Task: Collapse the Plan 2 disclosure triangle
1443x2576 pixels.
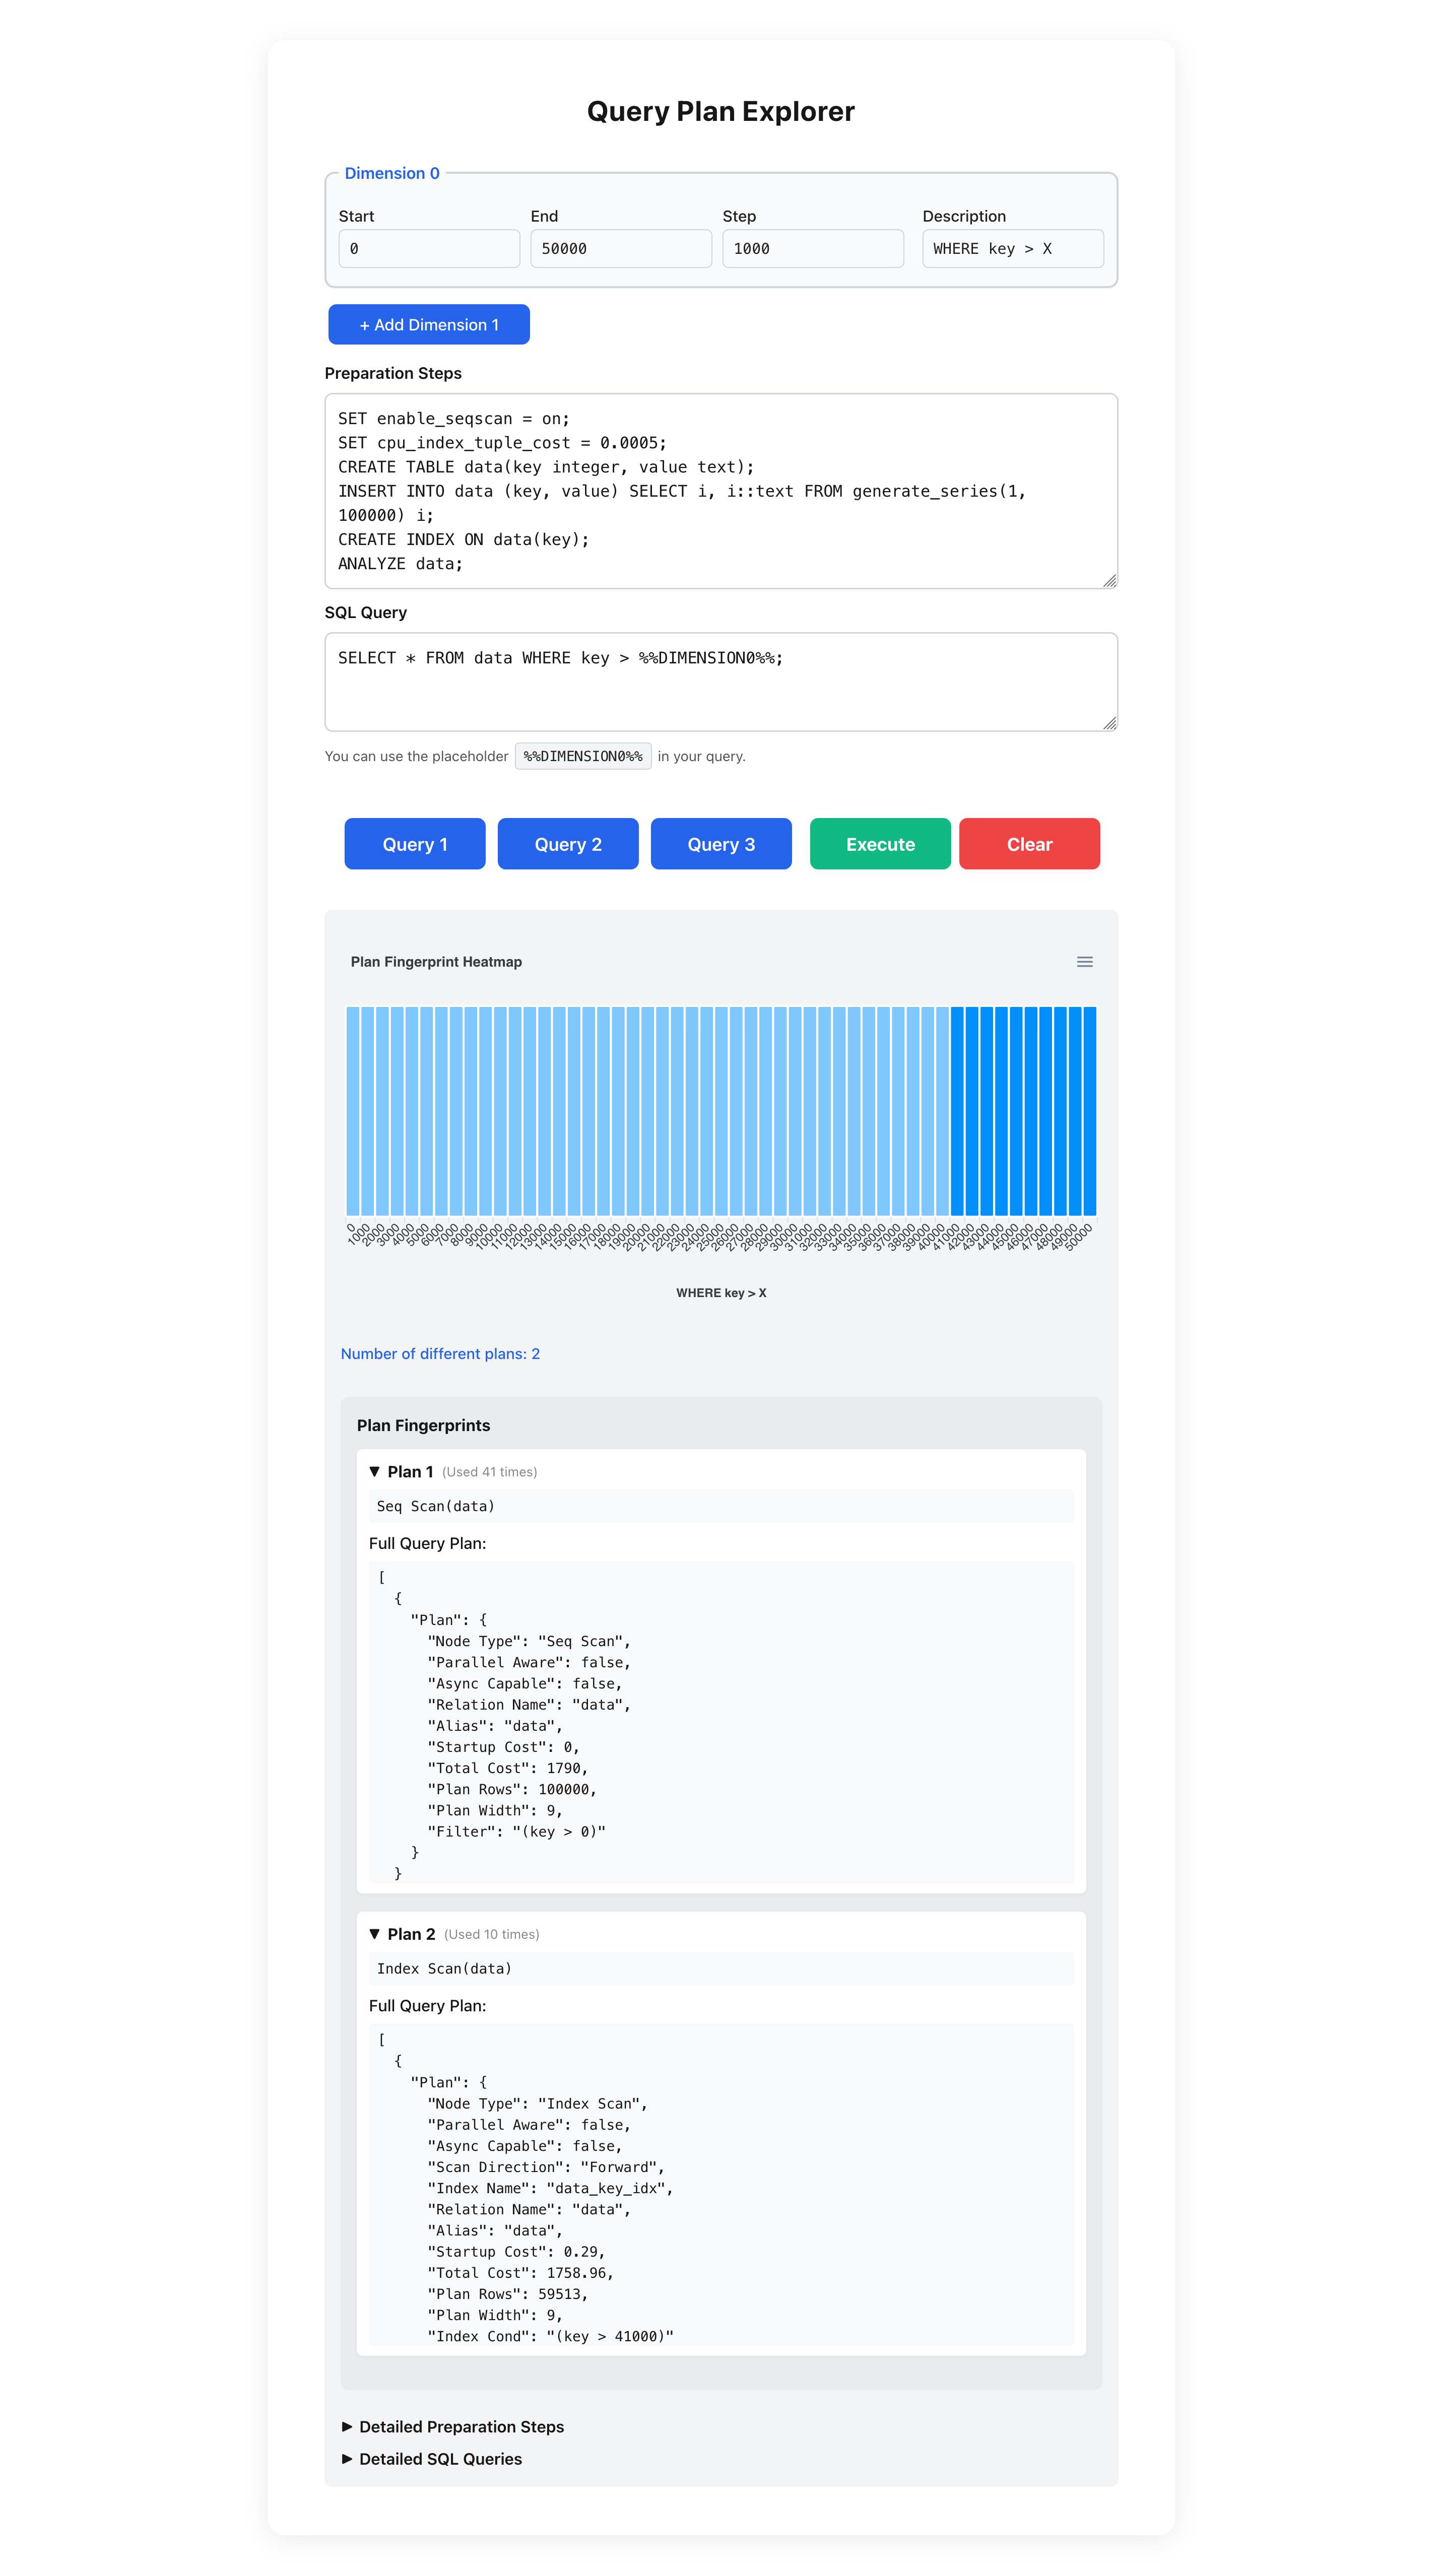Action: (374, 1934)
